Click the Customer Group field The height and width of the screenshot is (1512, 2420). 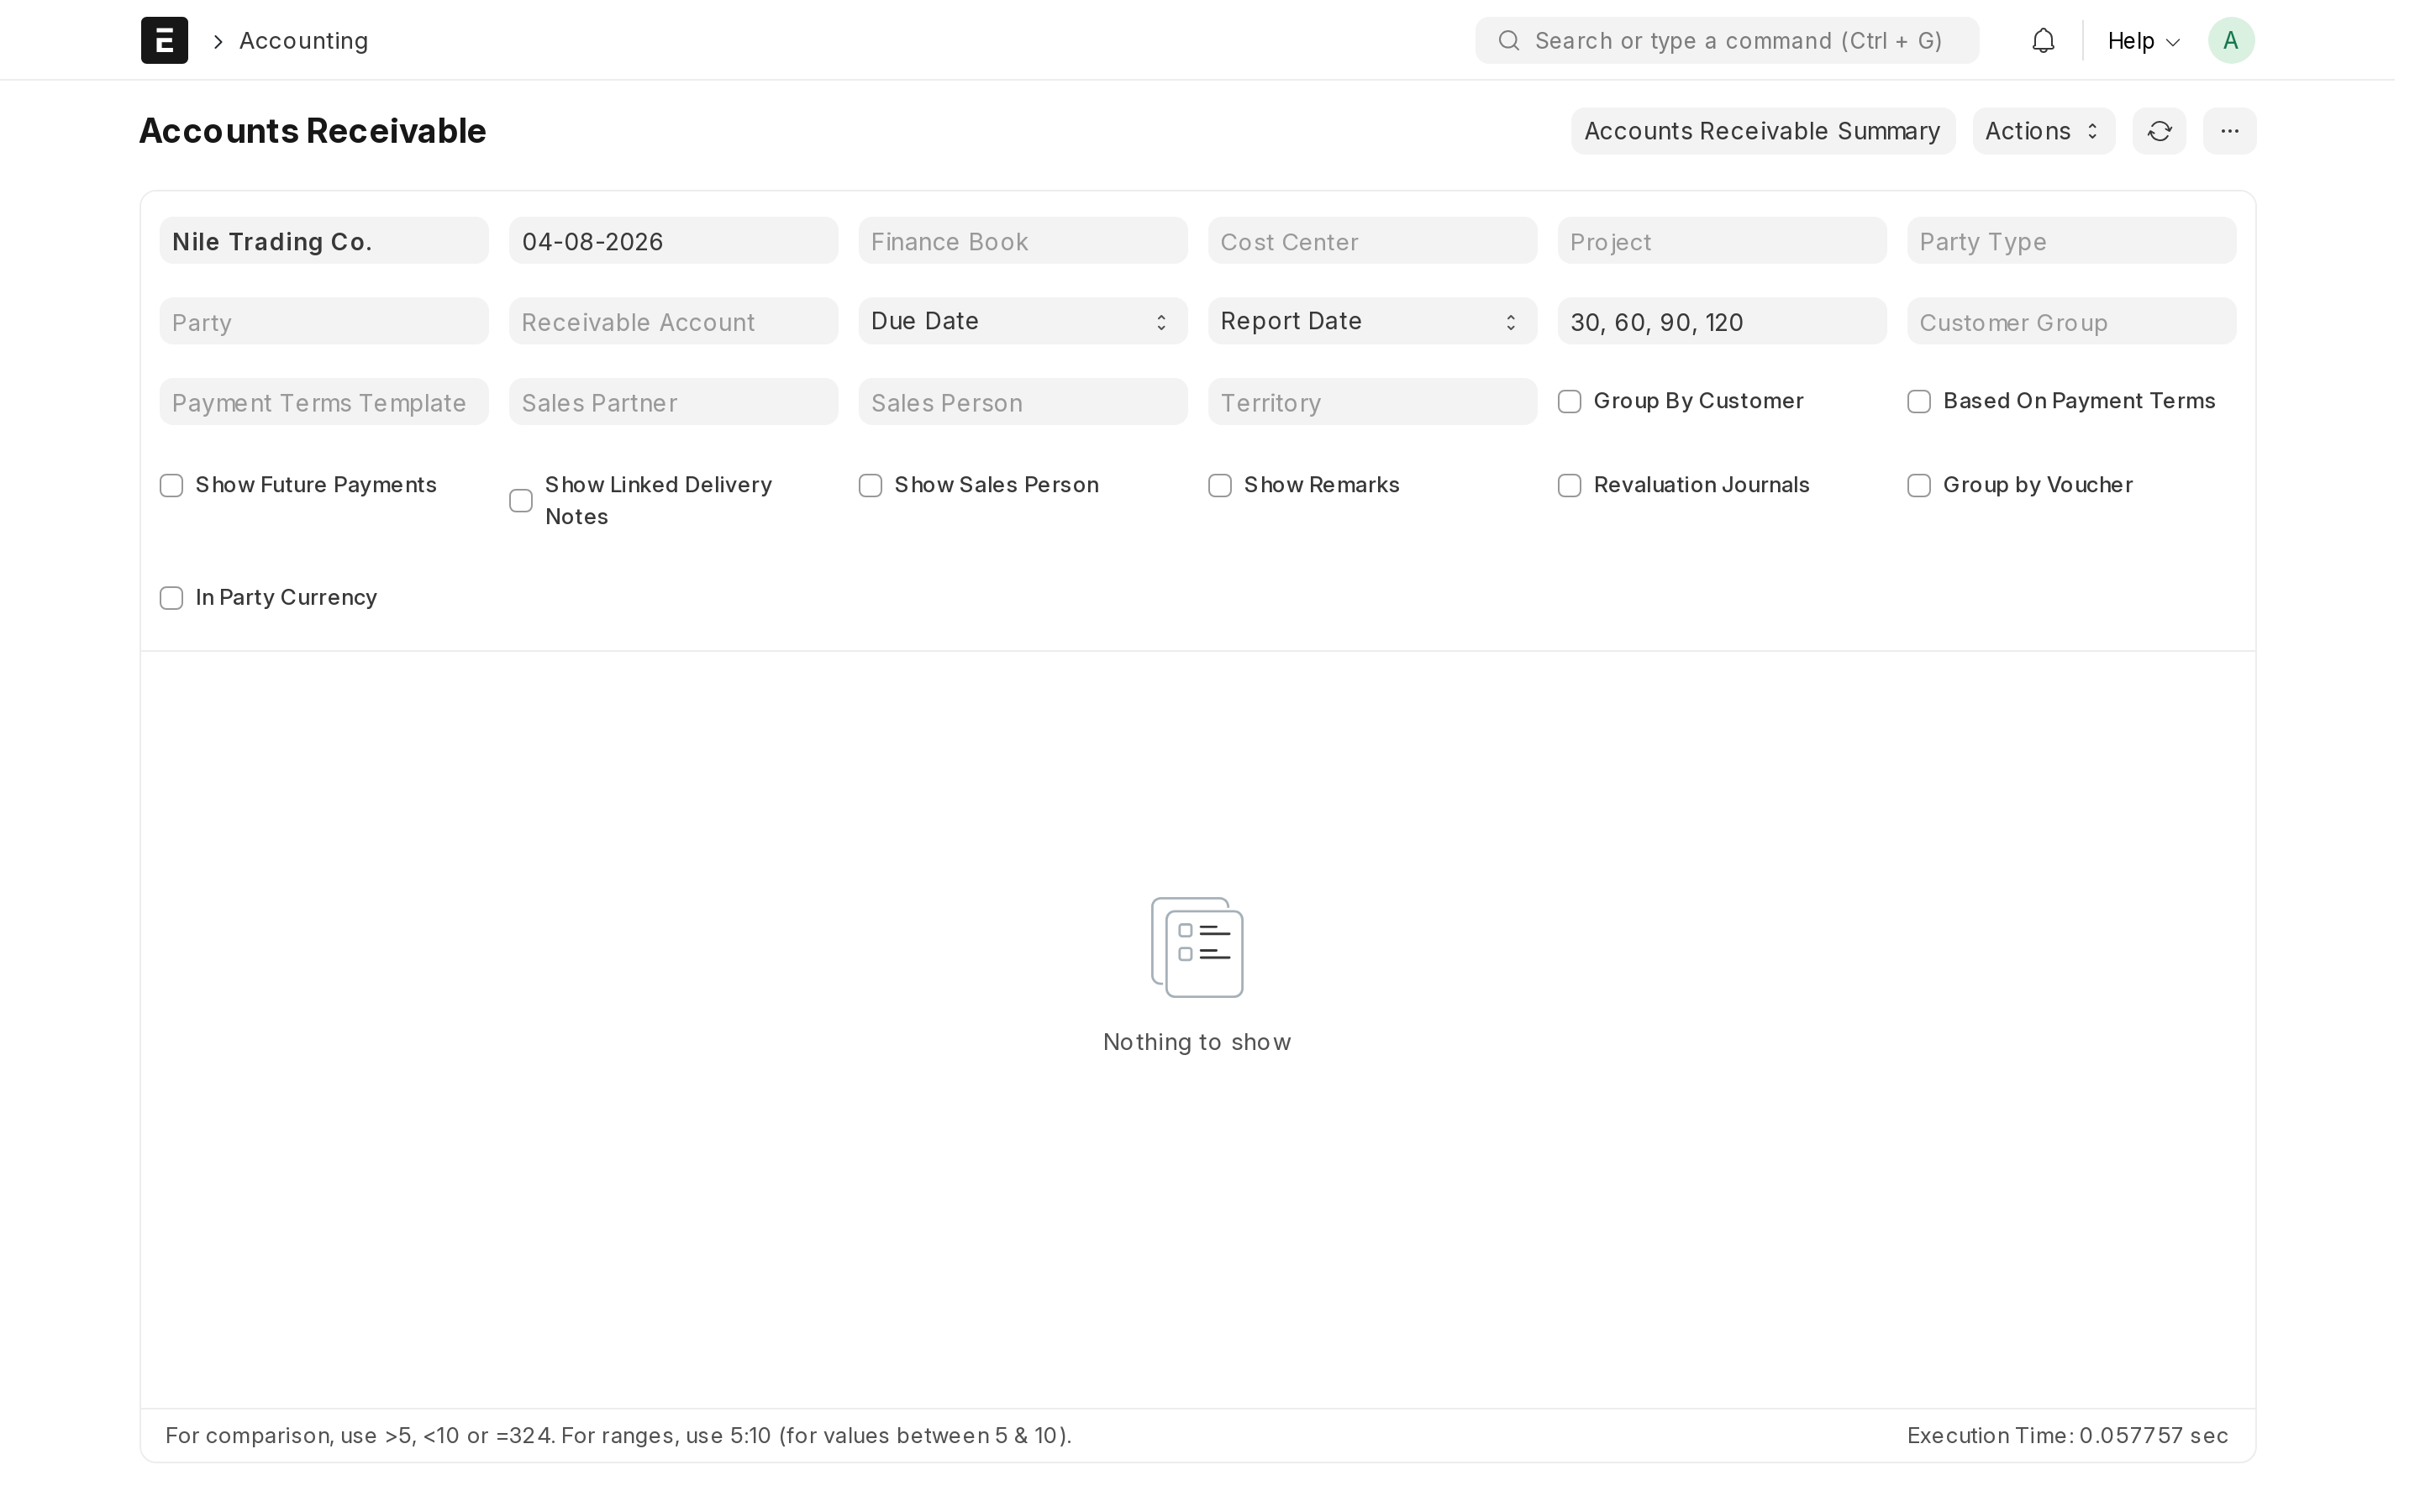click(x=2071, y=321)
